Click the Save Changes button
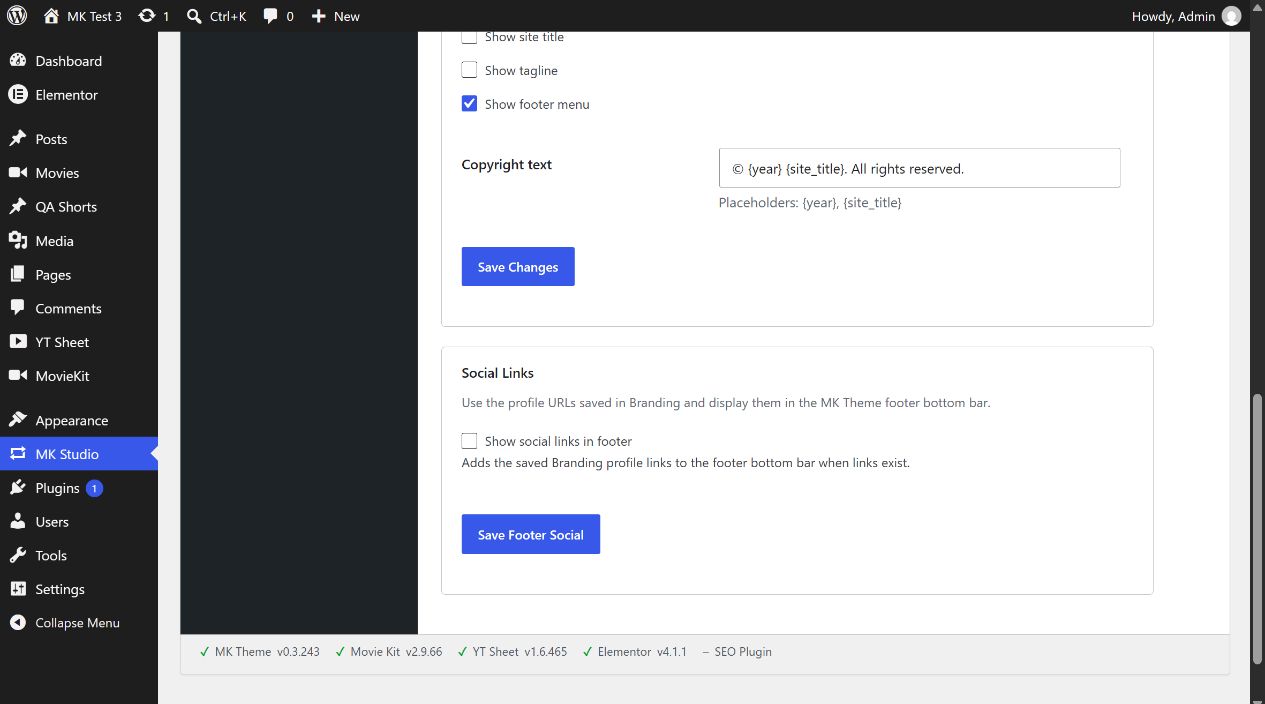This screenshot has width=1265, height=704. 518,267
